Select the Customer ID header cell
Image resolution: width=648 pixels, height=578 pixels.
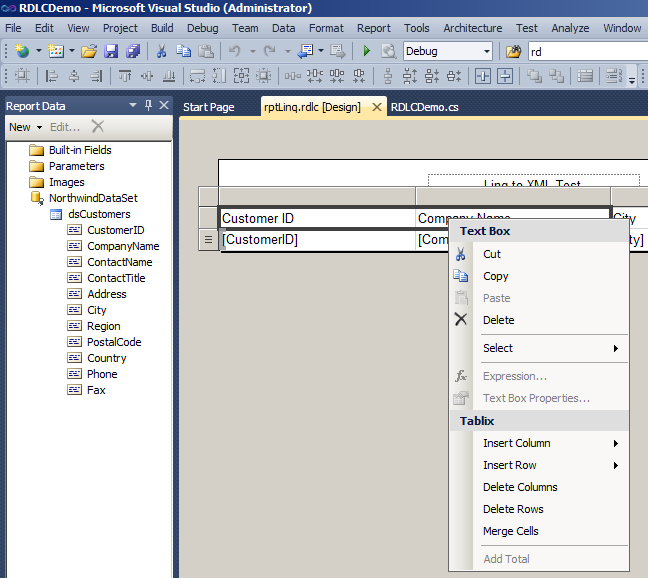point(317,218)
